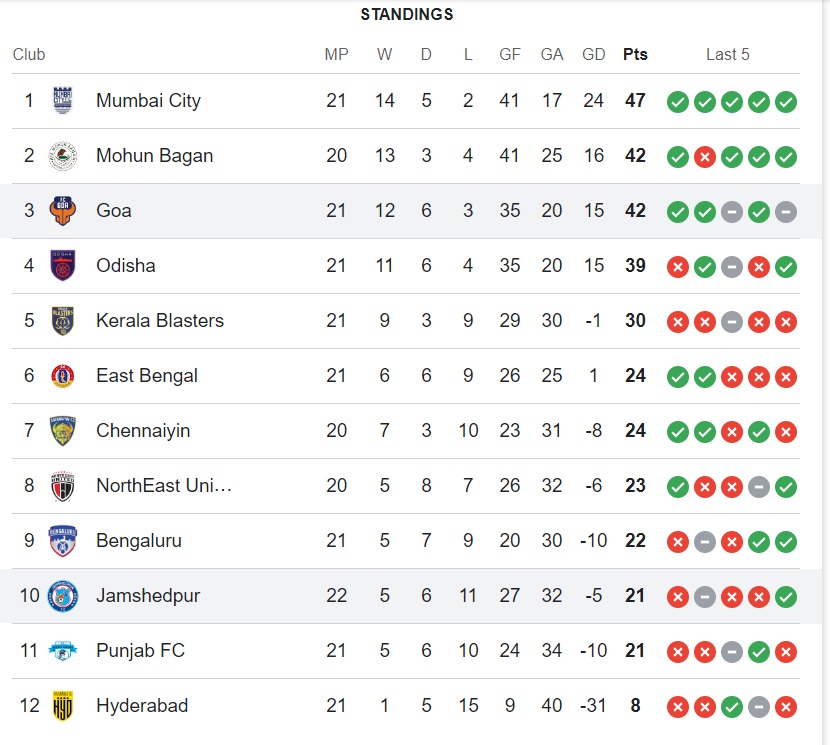This screenshot has width=830, height=745.
Task: Click Goa's last grey draw icon
Action: (786, 212)
